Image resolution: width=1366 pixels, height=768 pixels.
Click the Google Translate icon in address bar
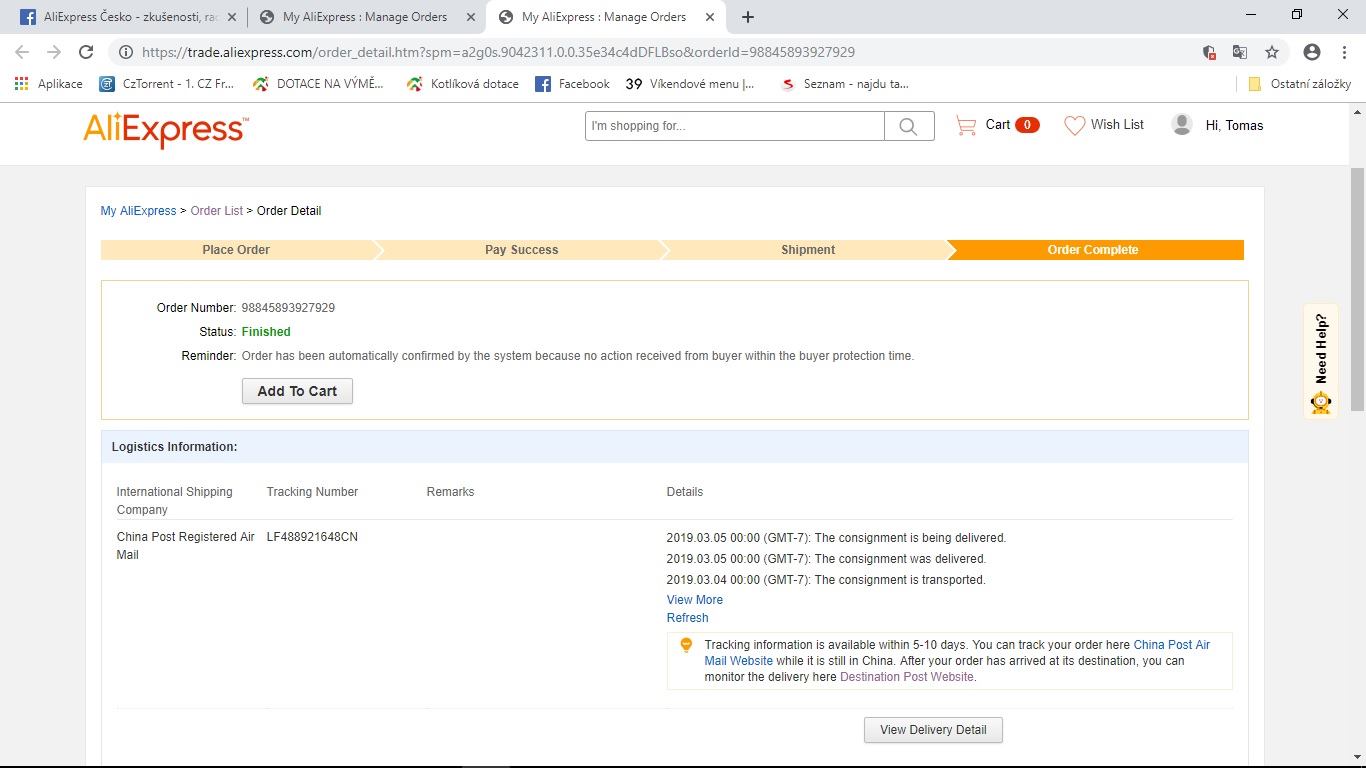1239,52
